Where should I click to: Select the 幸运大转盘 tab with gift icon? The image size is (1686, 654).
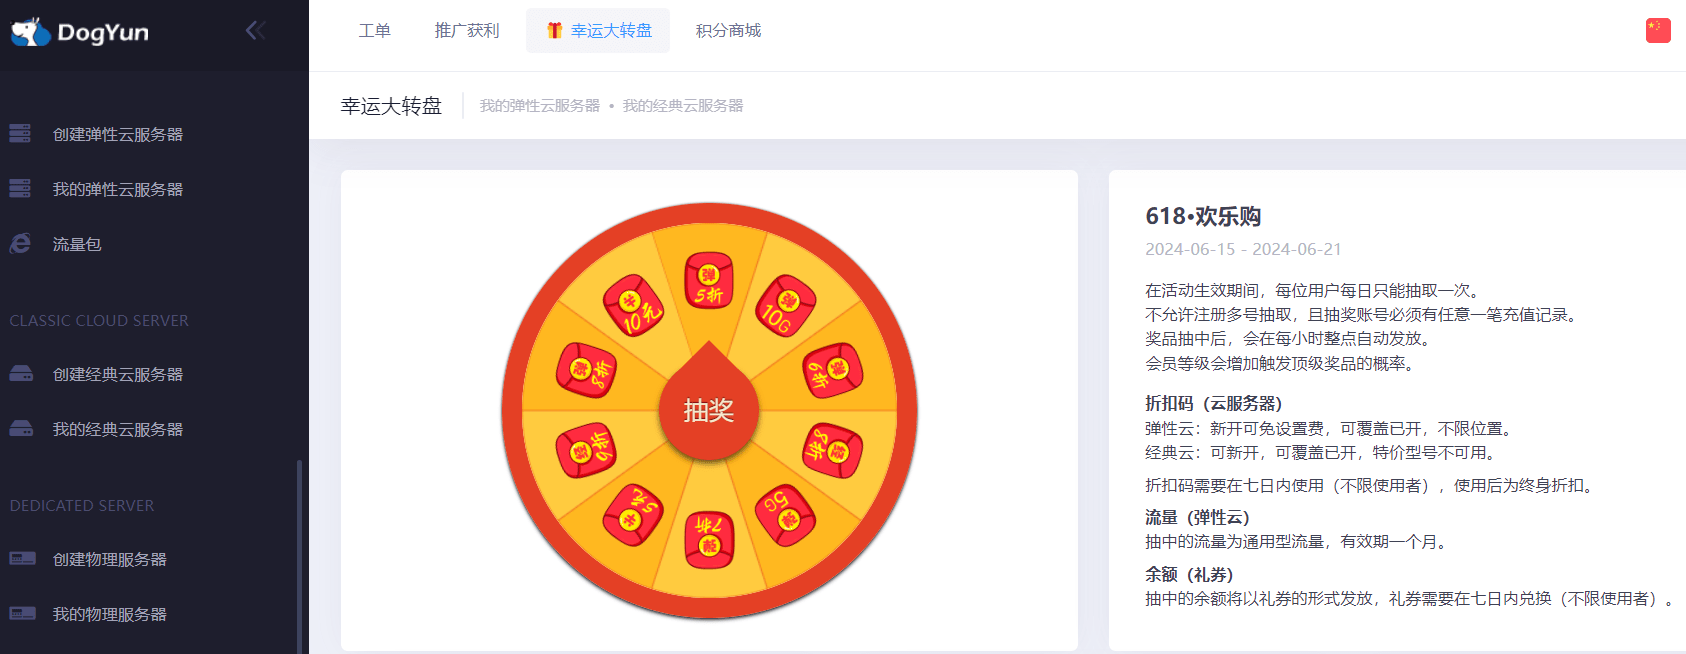pos(598,31)
